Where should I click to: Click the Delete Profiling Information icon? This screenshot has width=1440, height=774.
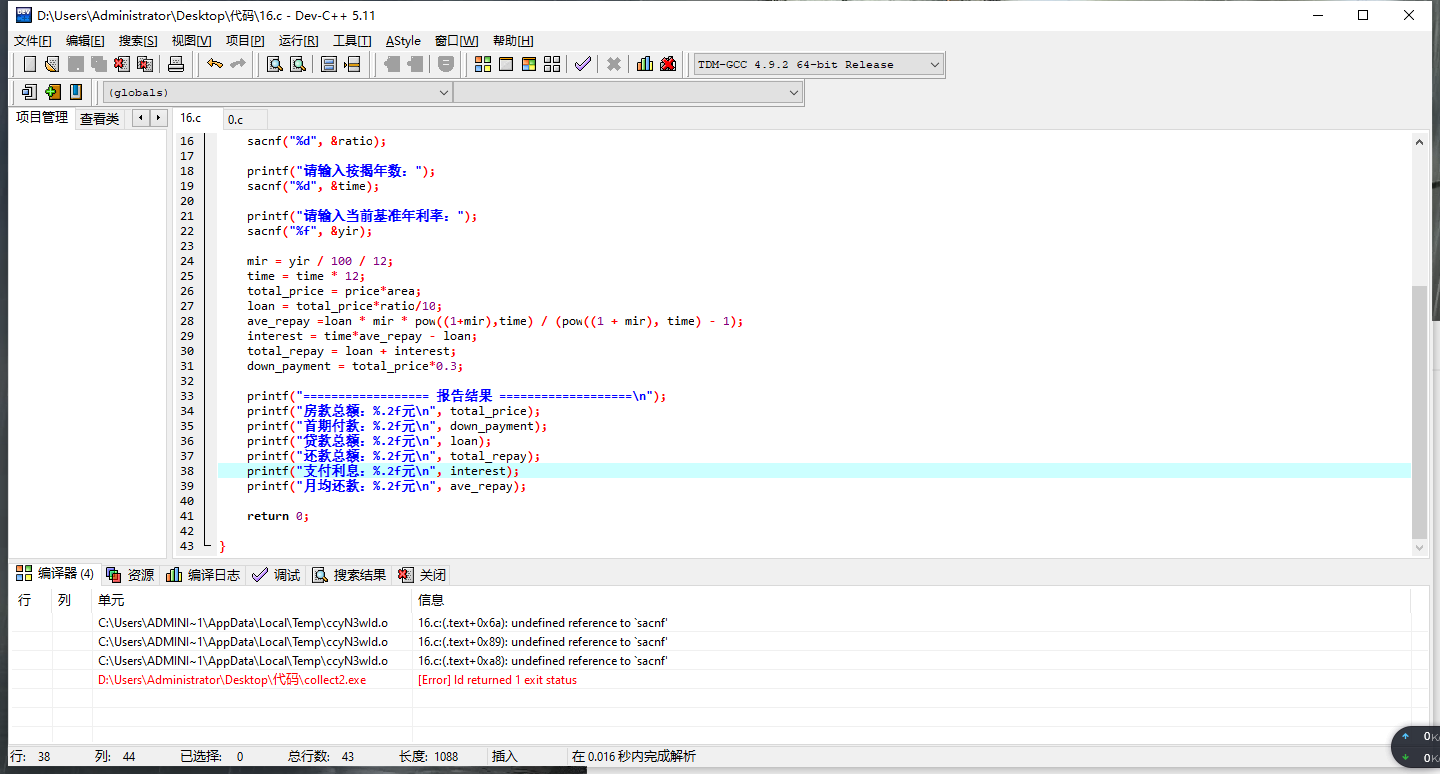click(x=668, y=64)
